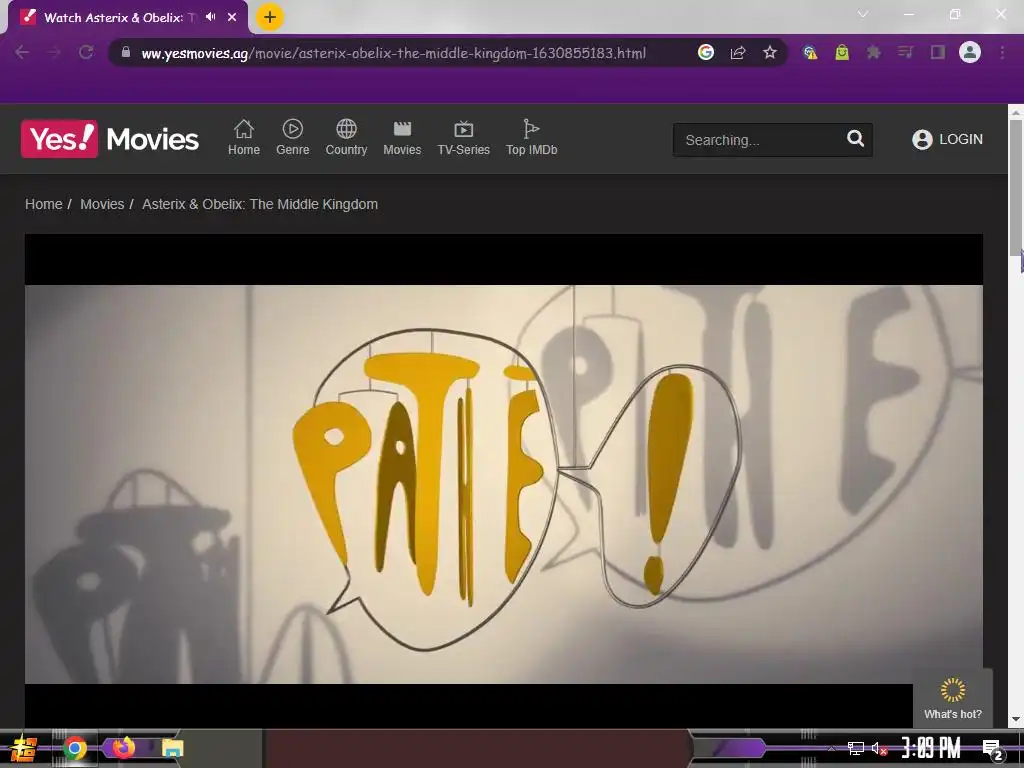
Task: Show hidden tray icons chevron
Action: [831, 748]
